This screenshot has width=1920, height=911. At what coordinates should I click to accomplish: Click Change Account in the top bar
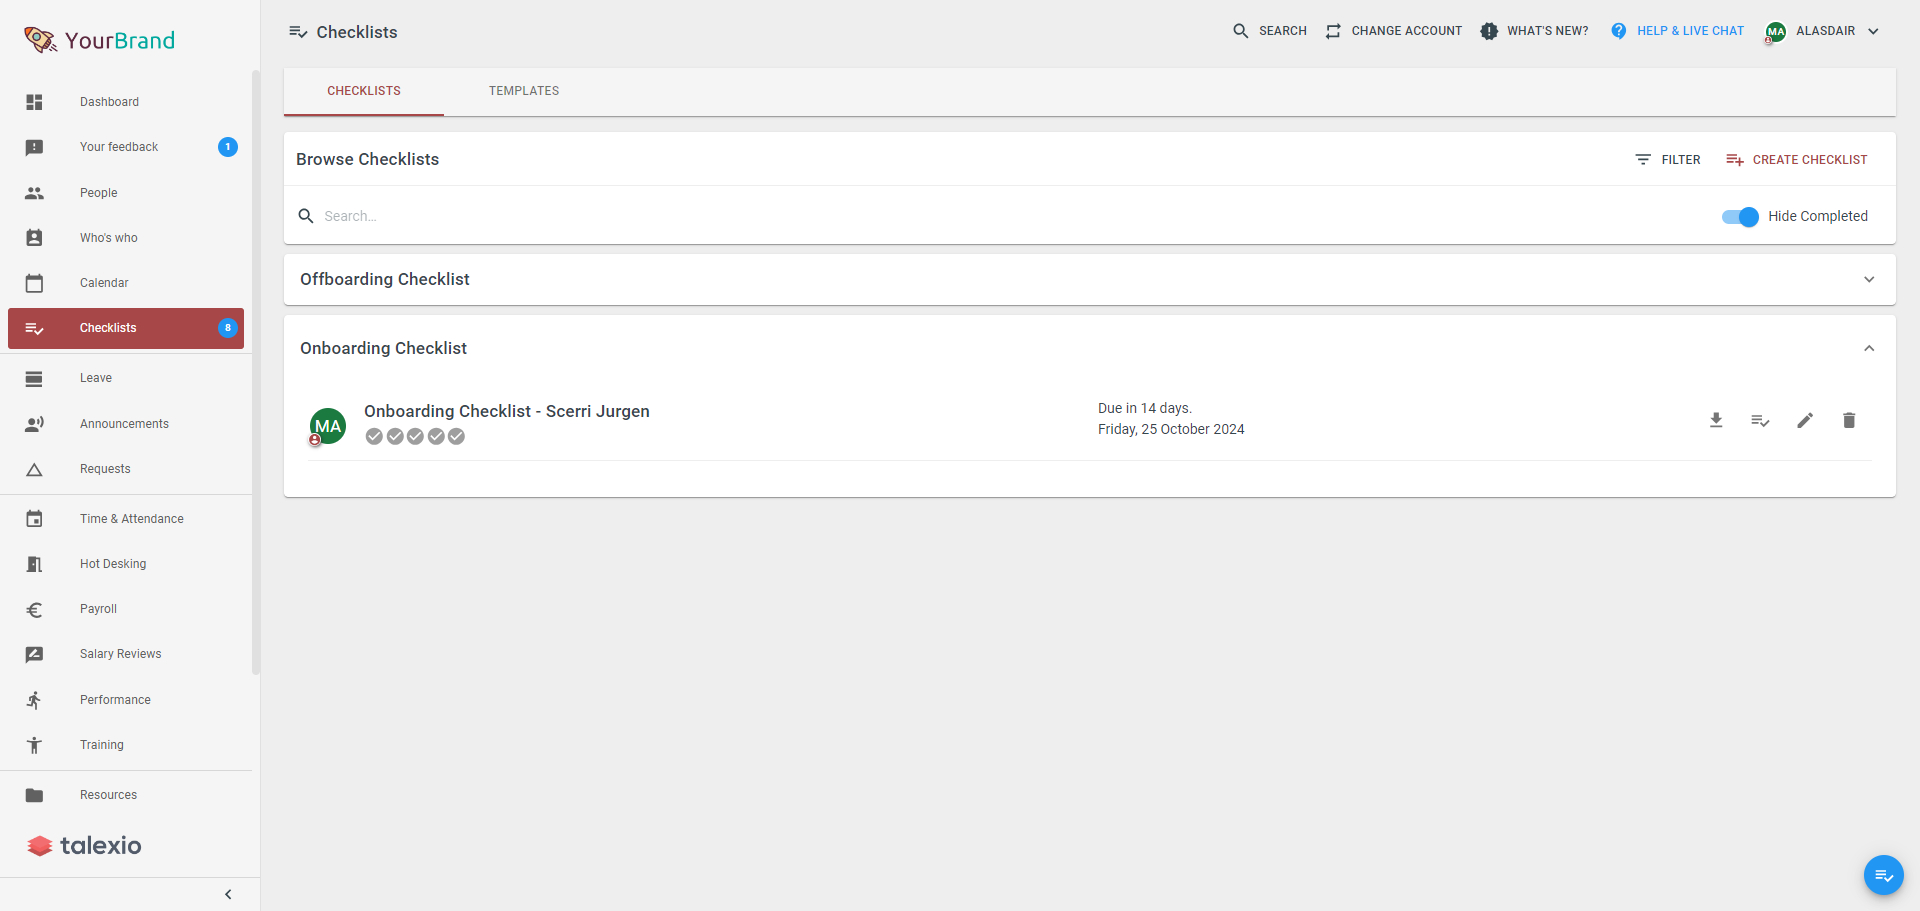(x=1393, y=31)
